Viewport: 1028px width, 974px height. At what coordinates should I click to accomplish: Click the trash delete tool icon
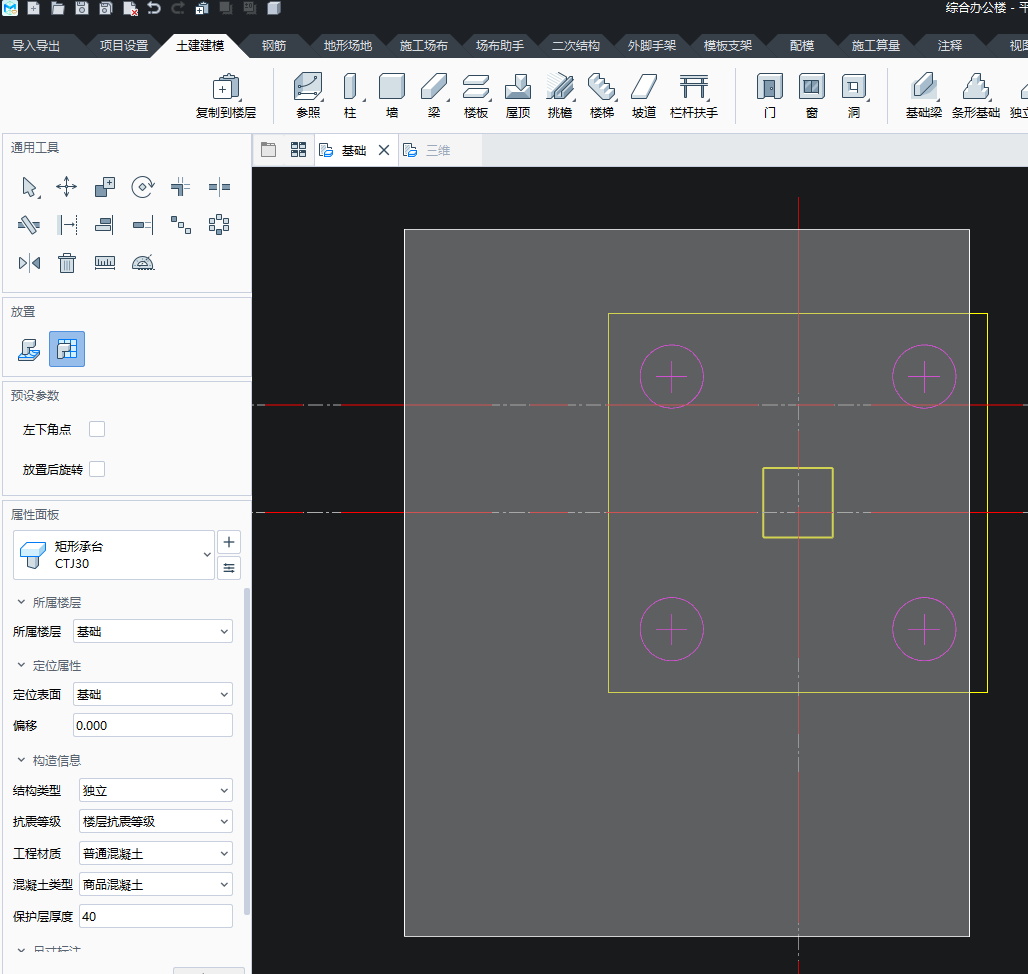click(66, 263)
